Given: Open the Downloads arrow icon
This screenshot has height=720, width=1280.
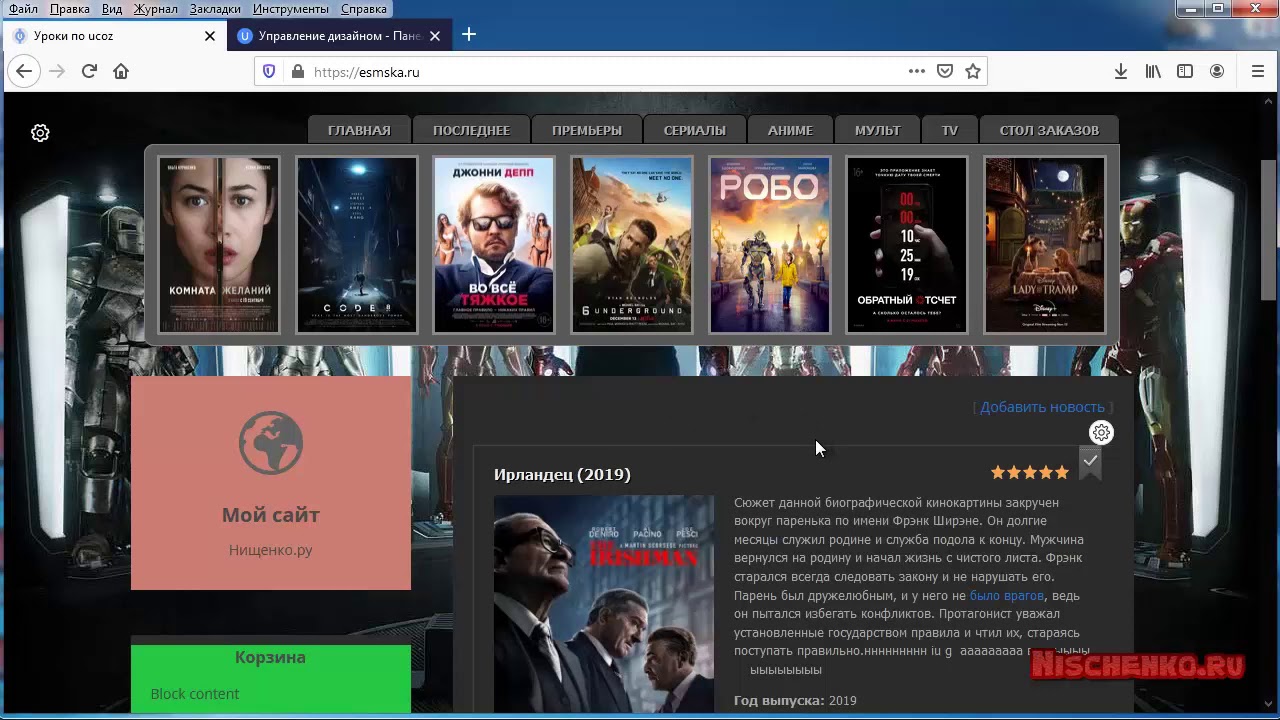Looking at the screenshot, I should point(1121,71).
